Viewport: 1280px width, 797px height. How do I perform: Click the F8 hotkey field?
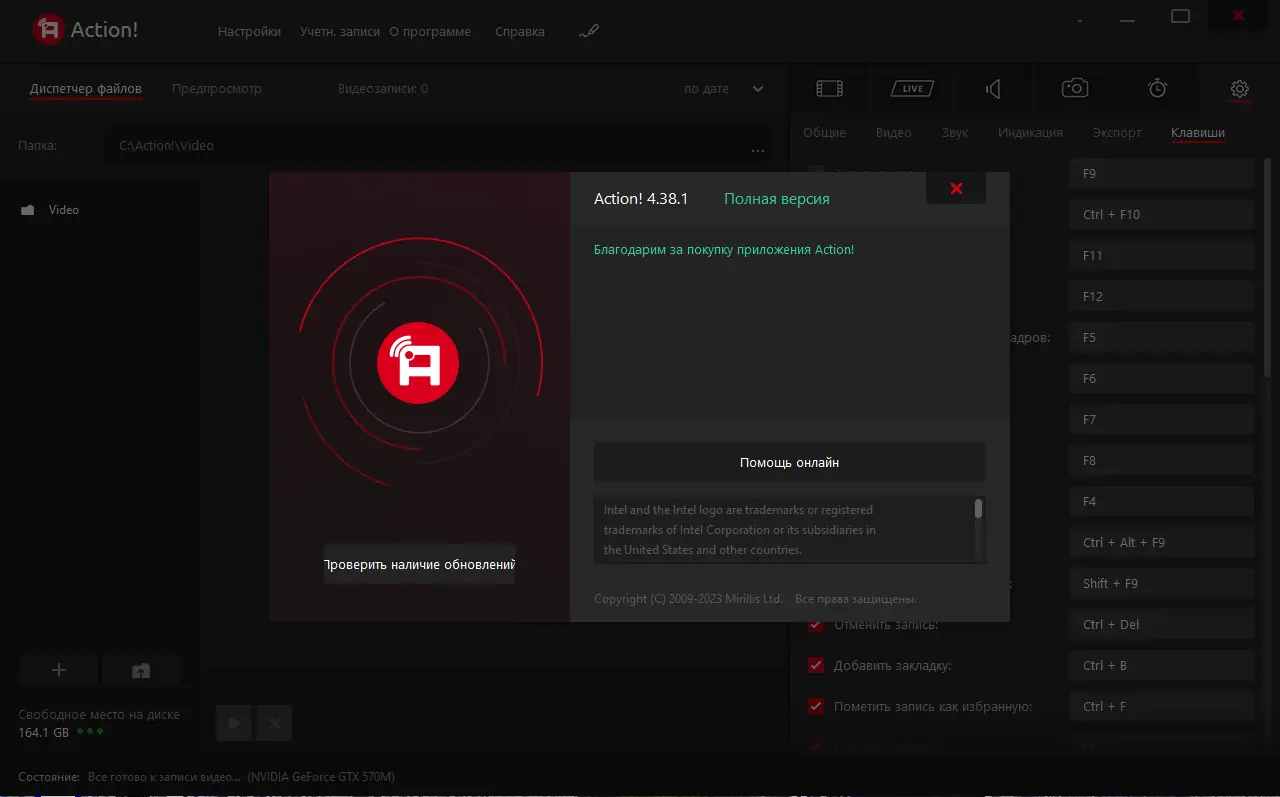(x=1161, y=461)
